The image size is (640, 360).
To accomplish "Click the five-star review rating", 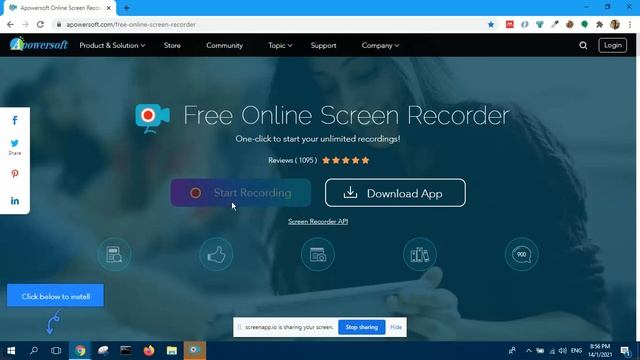I will pyautogui.click(x=346, y=160).
